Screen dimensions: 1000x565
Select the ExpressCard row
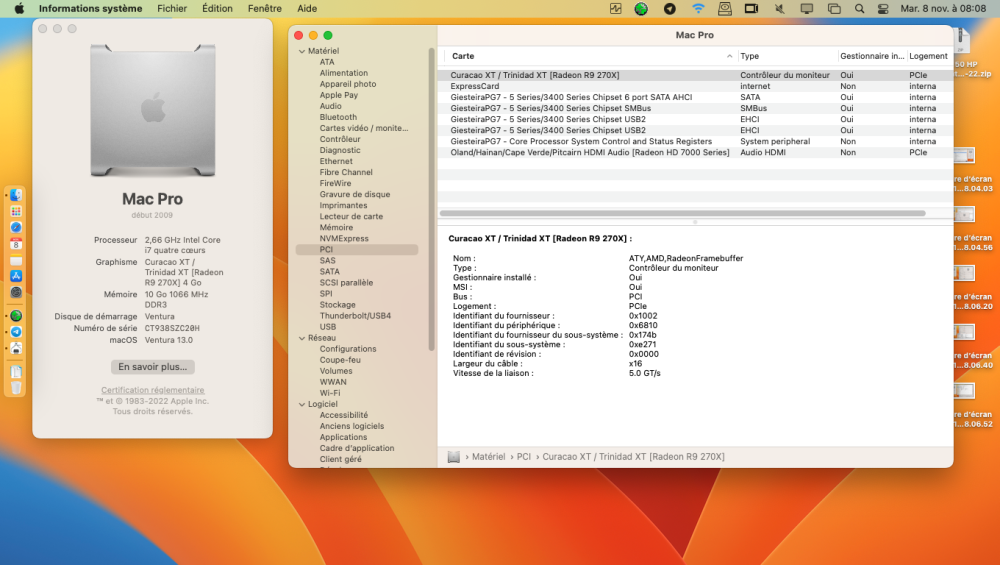click(x=695, y=86)
